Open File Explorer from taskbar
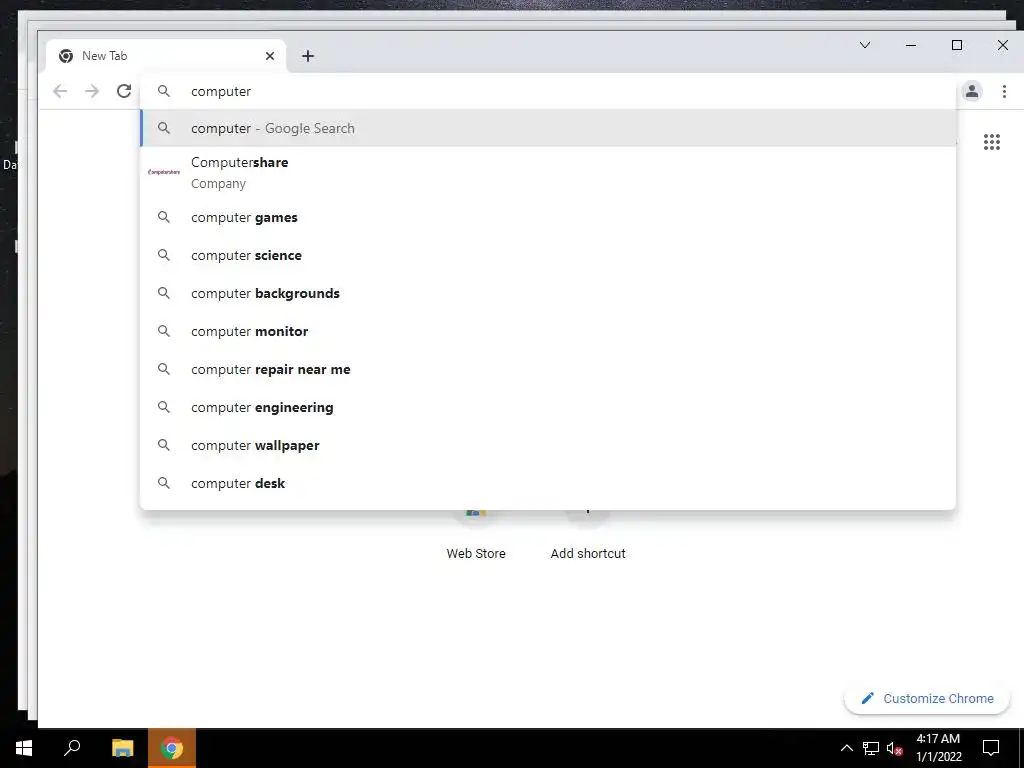The height and width of the screenshot is (768, 1024). 122,748
